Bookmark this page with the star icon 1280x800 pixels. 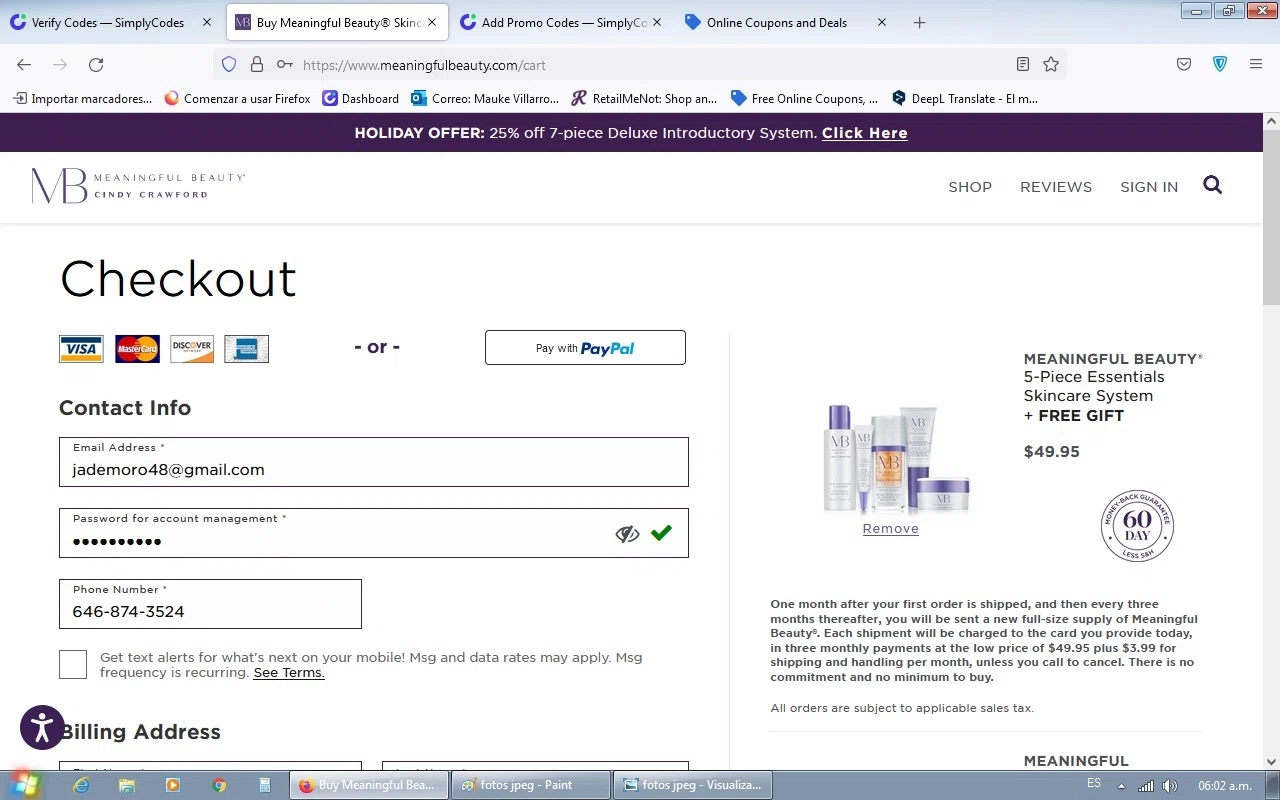tap(1051, 64)
